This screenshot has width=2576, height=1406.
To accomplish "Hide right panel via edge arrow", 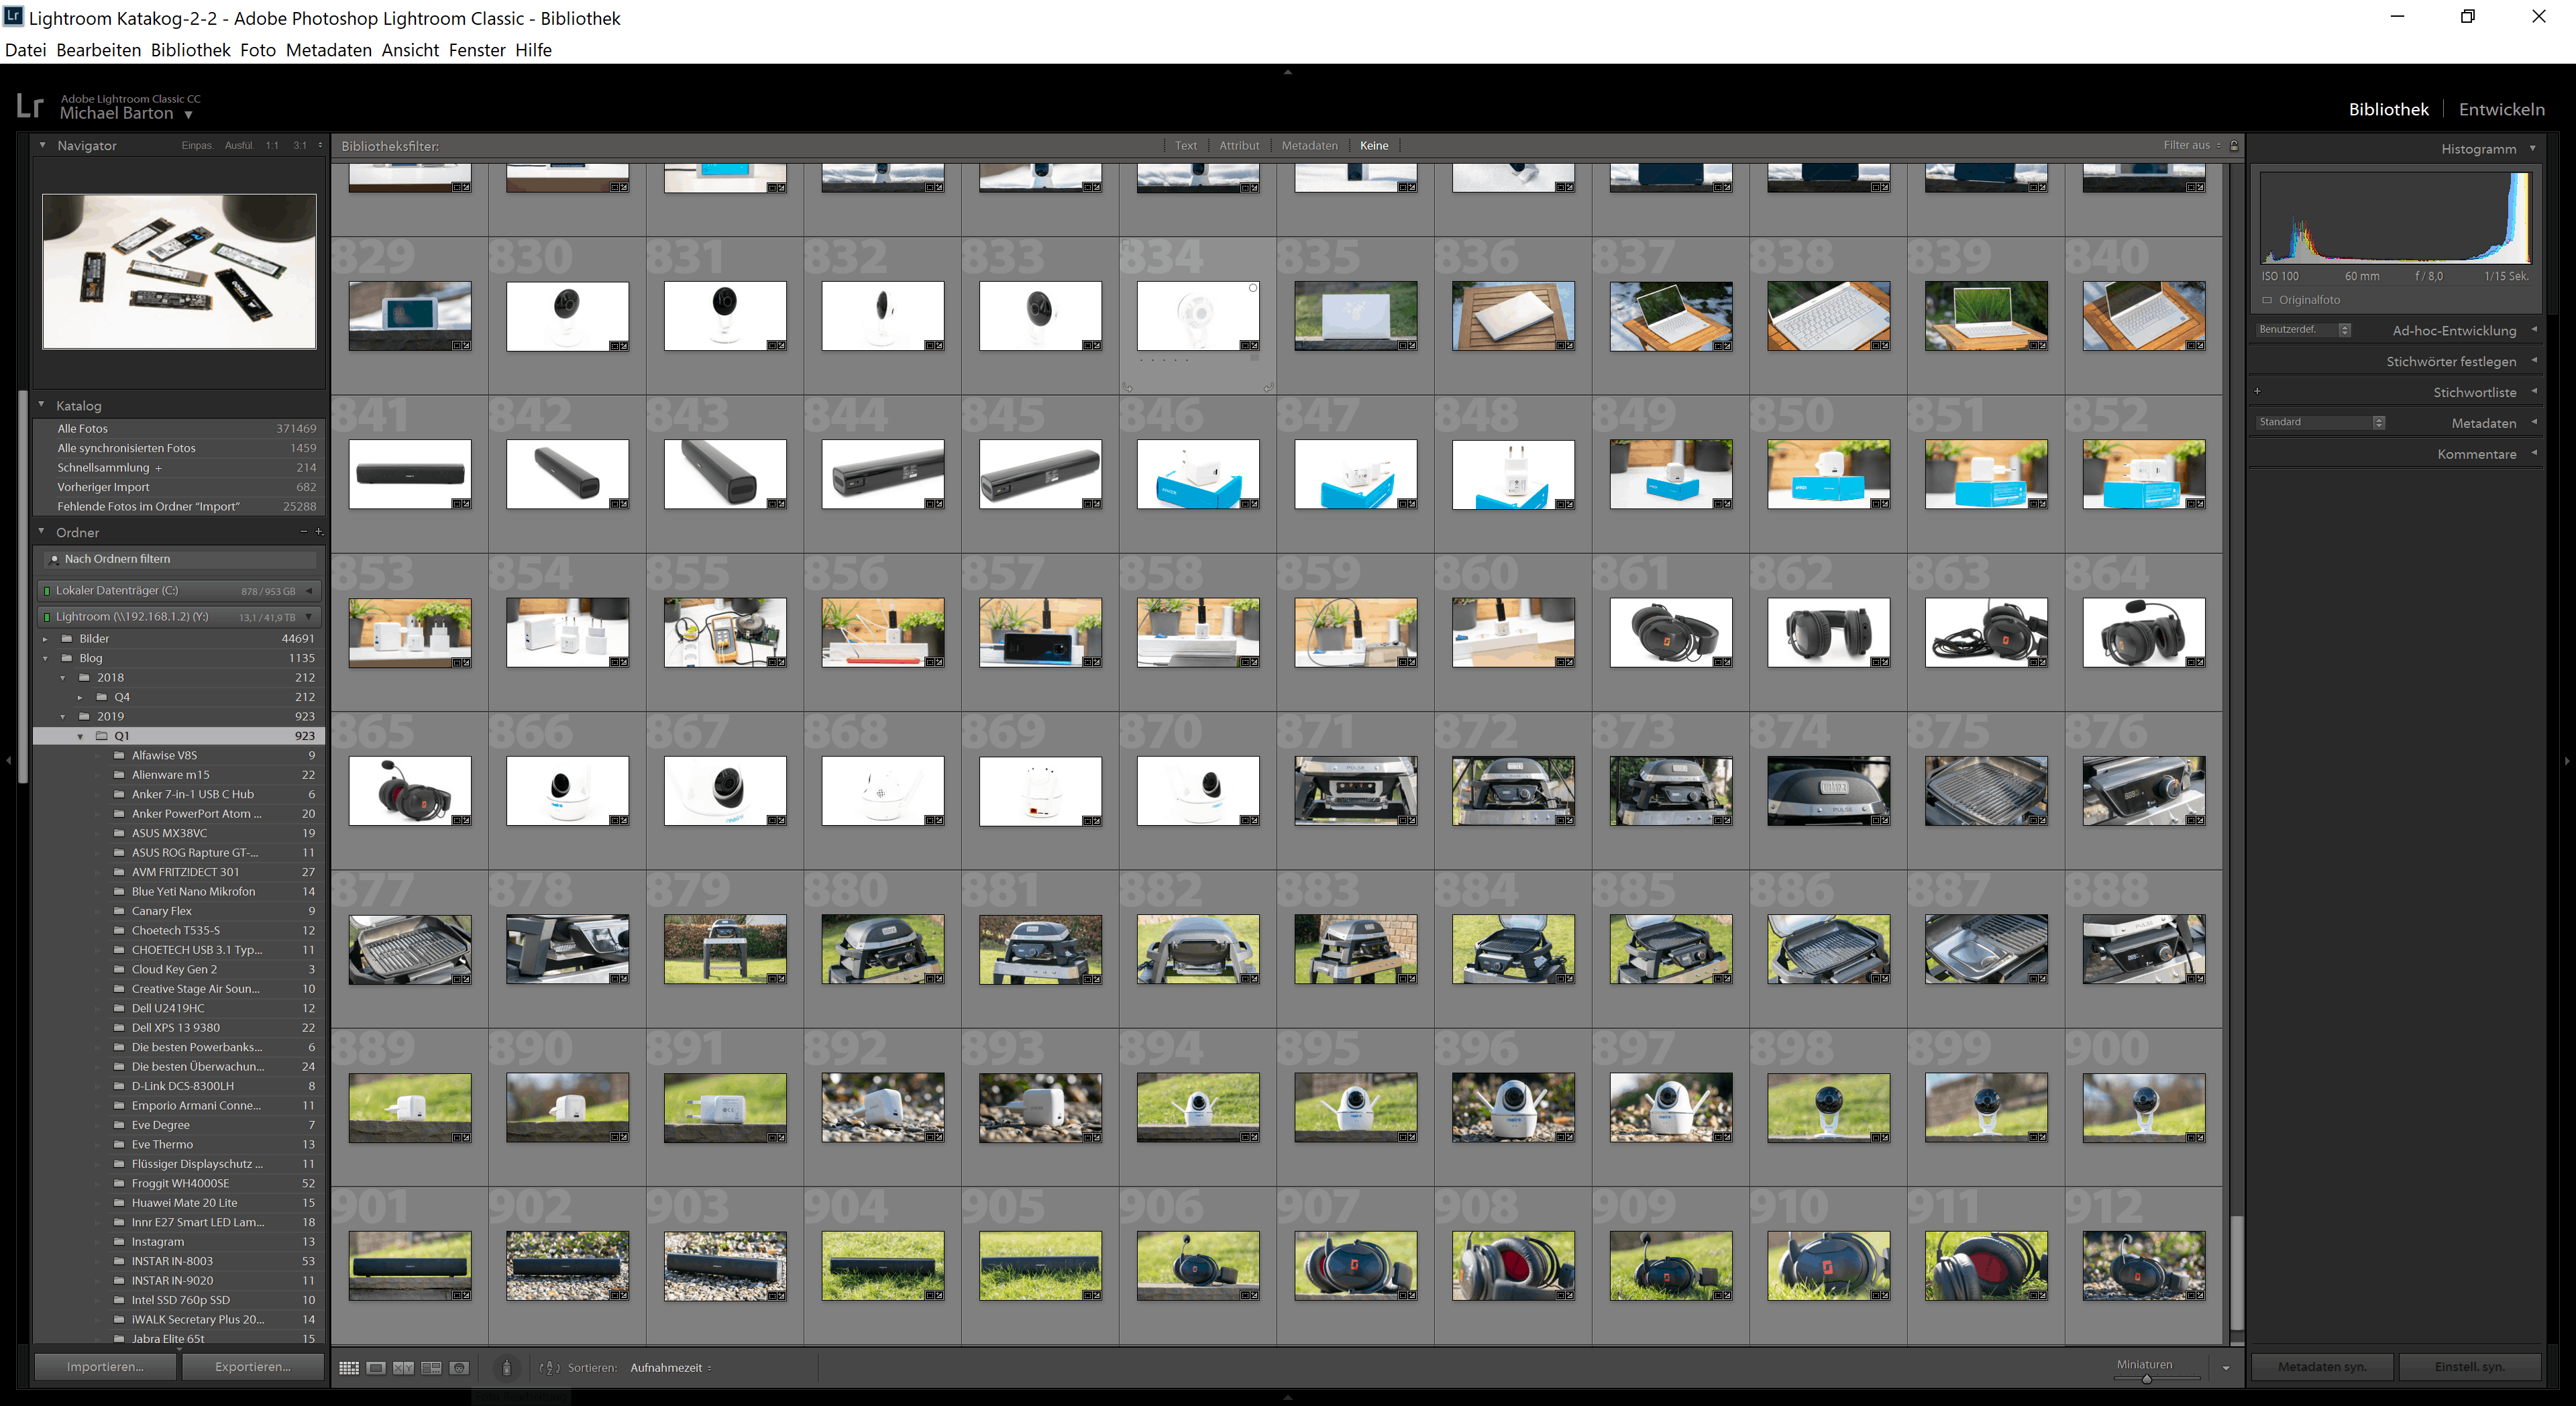I will click(2566, 761).
